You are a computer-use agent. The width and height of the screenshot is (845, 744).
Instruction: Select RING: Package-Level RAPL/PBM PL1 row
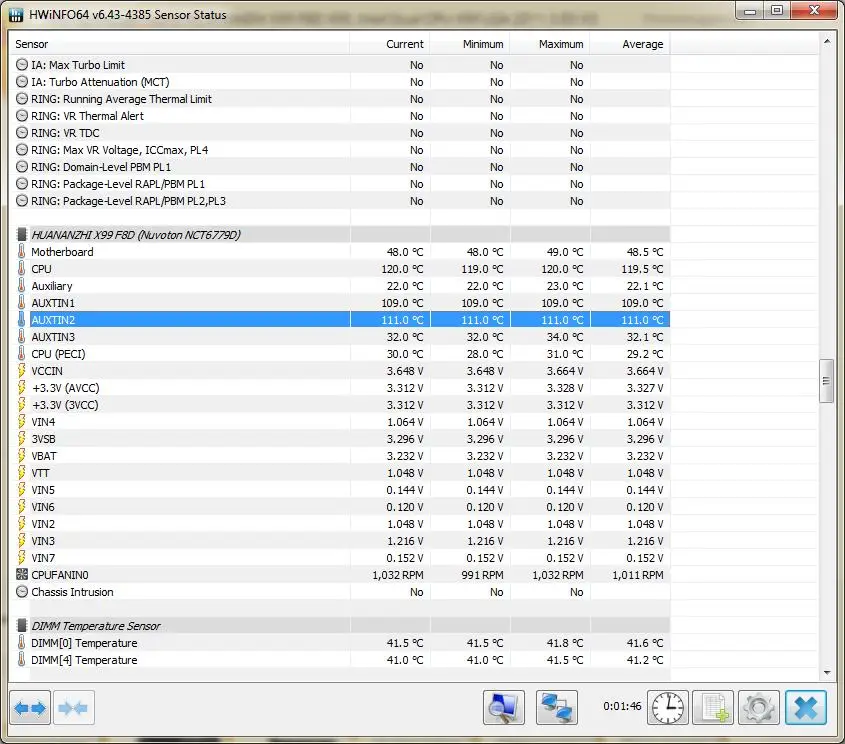[x=342, y=184]
